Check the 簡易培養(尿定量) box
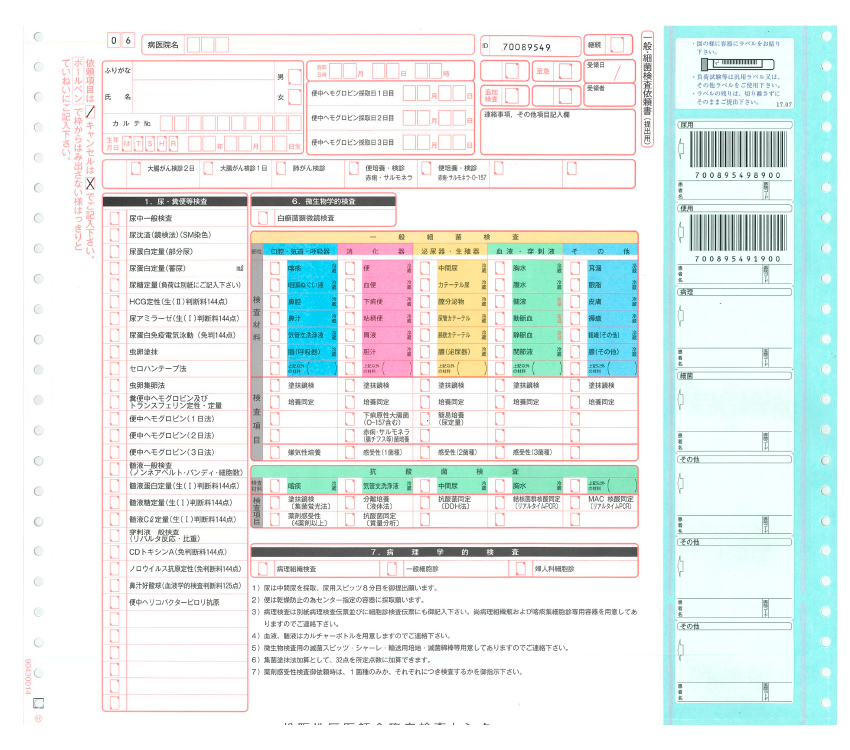This screenshot has height=750, width=850. [425, 418]
